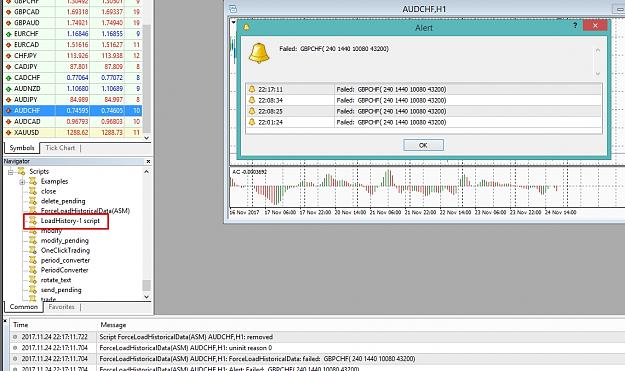Select the CHFJPY symbol row
Screen dimensions: 625x371
click(x=73, y=56)
